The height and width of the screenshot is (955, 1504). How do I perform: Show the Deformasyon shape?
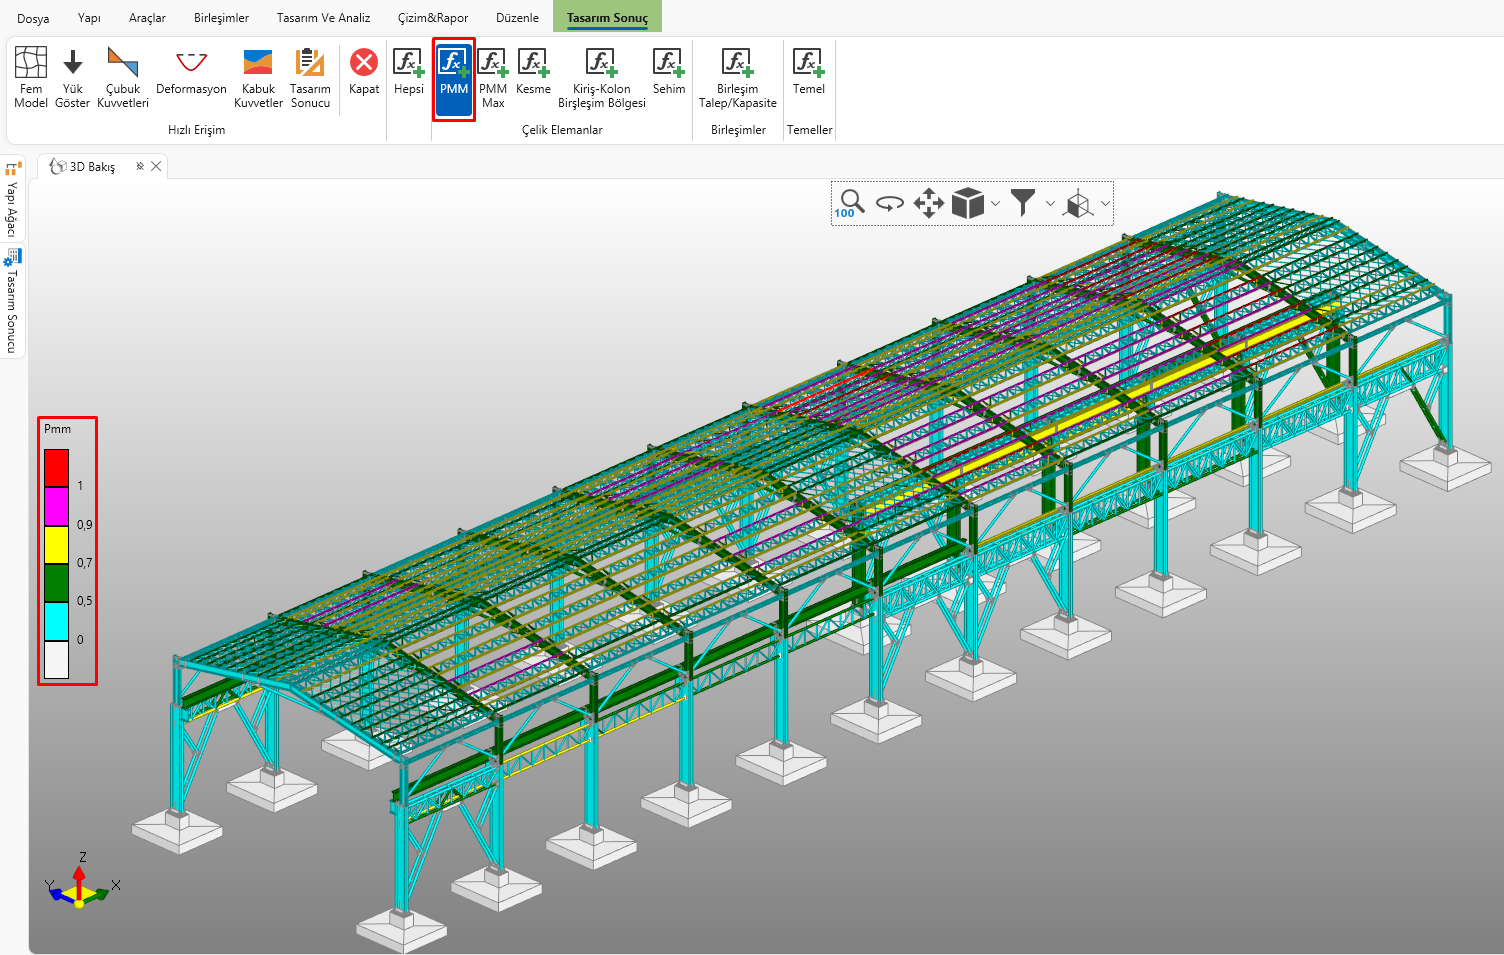point(191,72)
